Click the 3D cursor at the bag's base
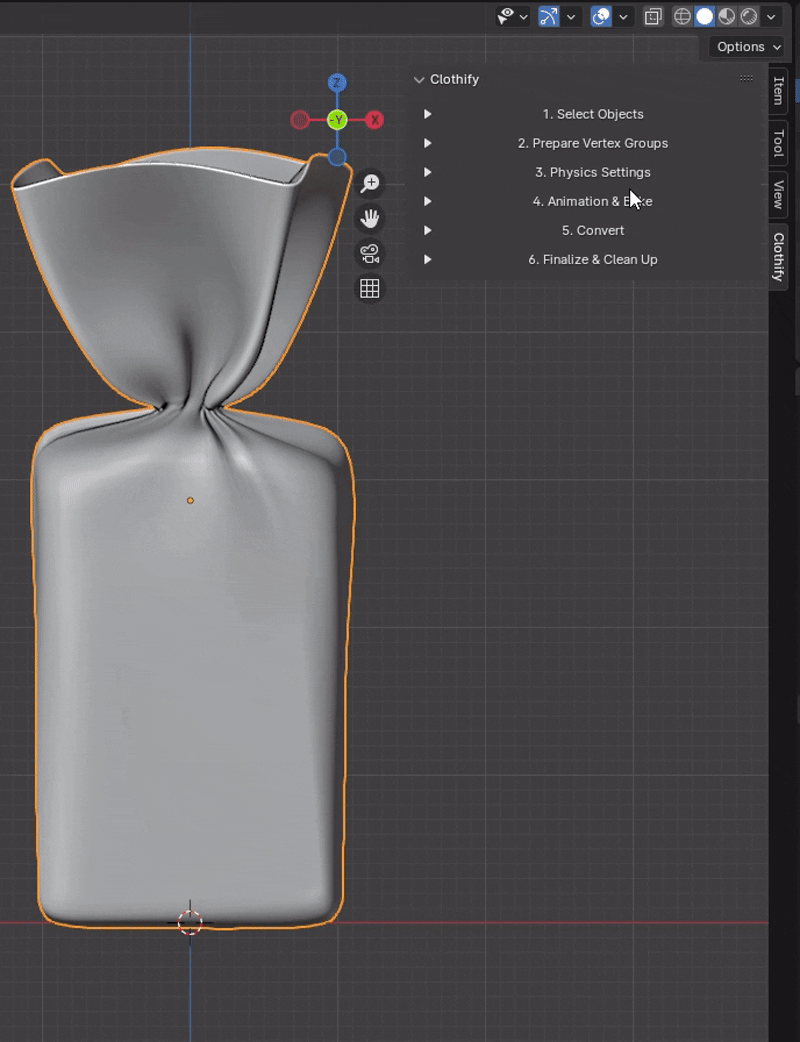 pyautogui.click(x=190, y=922)
